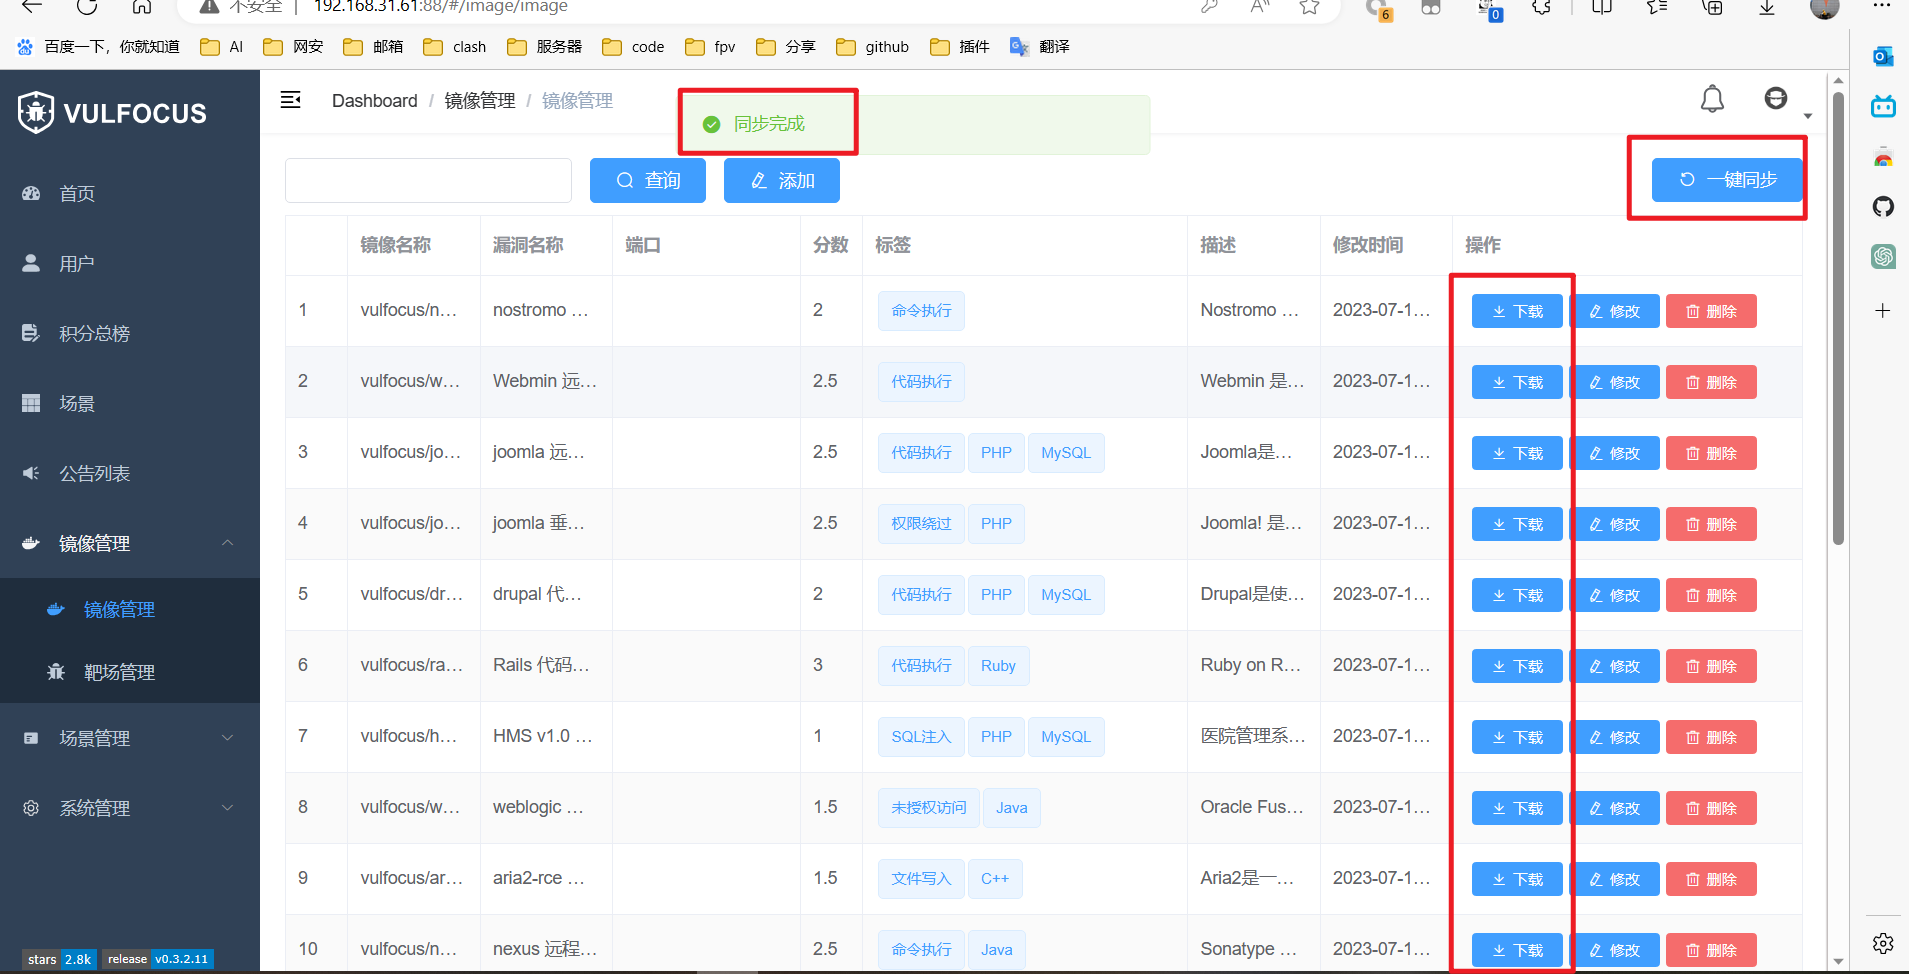
Task: Open notifications via the bell icon
Action: pyautogui.click(x=1712, y=99)
